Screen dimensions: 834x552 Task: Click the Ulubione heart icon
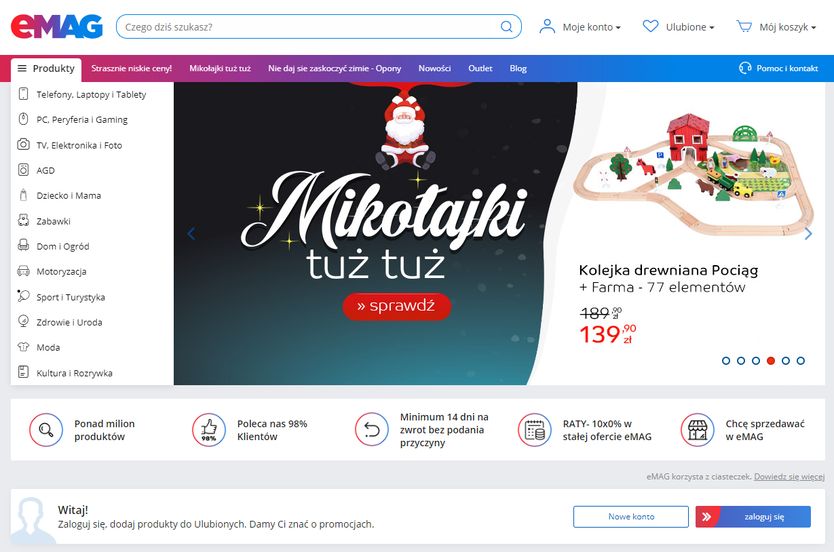pyautogui.click(x=650, y=26)
